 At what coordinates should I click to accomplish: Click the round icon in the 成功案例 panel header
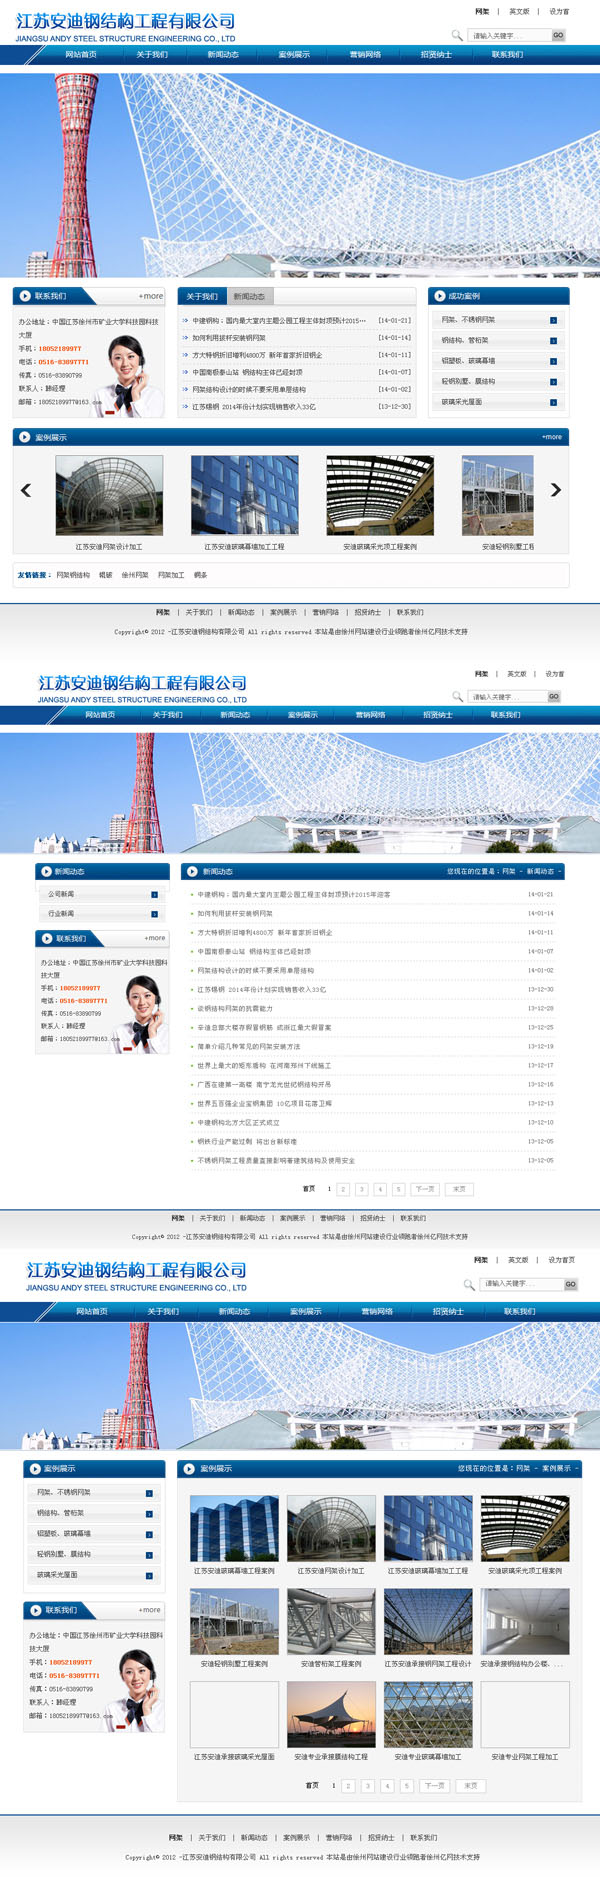point(439,296)
